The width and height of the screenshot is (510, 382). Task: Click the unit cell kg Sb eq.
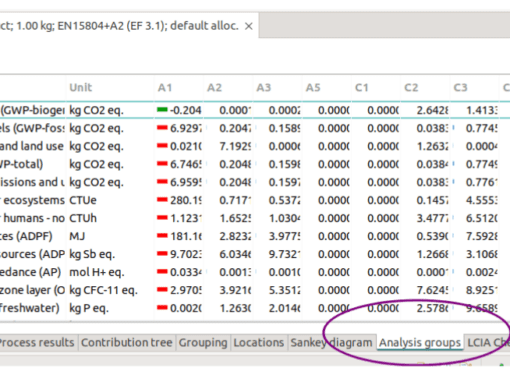[92, 254]
